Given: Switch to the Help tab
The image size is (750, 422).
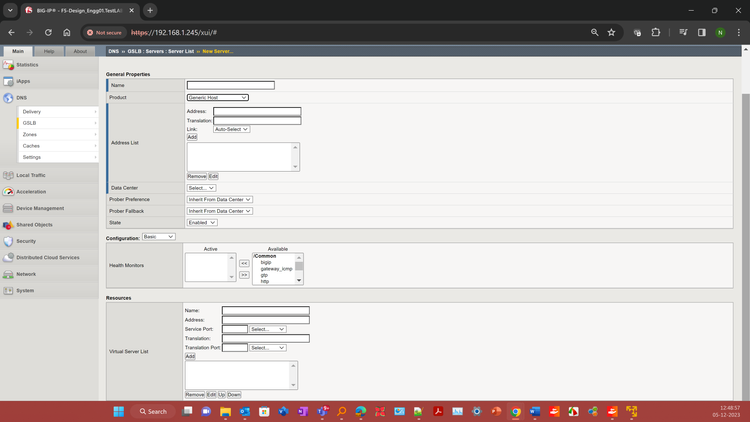Looking at the screenshot, I should click(x=49, y=51).
